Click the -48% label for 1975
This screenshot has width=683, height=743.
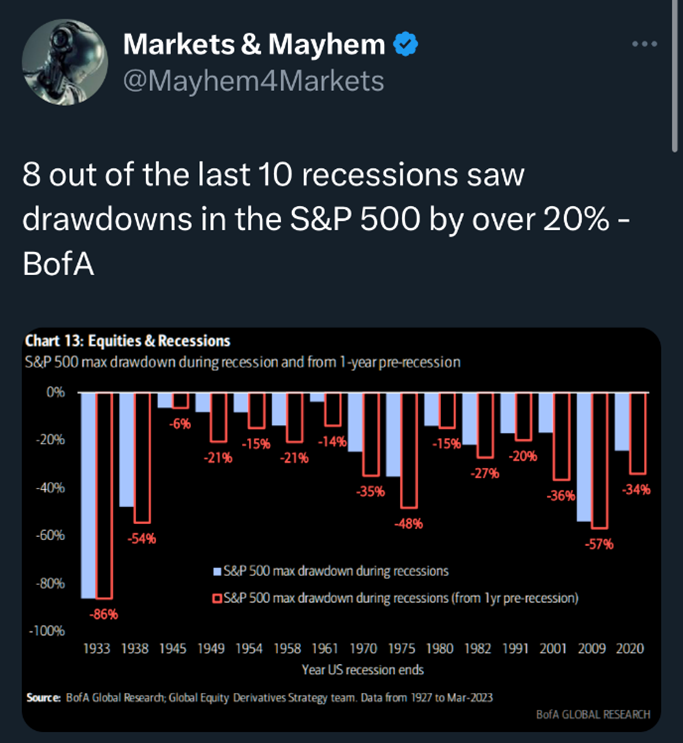pyautogui.click(x=409, y=523)
